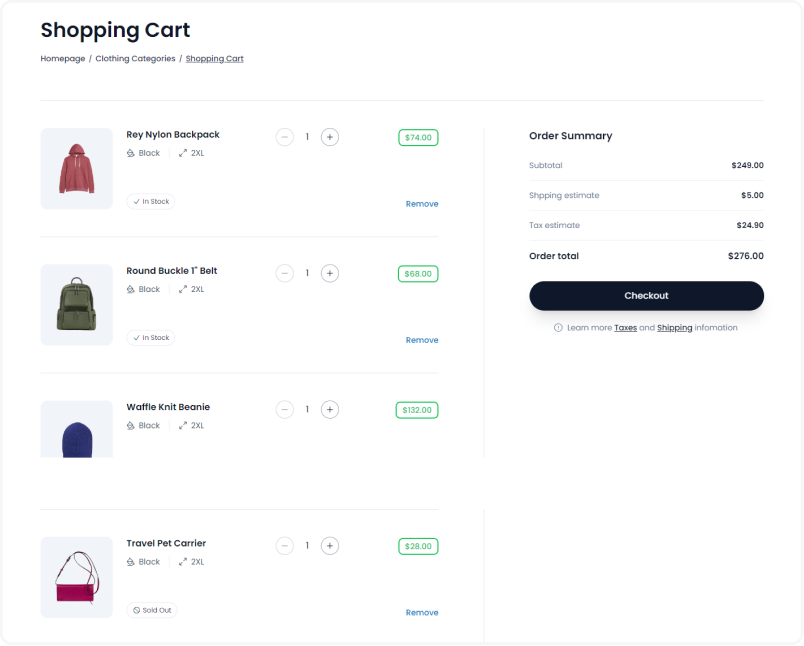Click the info icon beside Learn more
The width and height of the screenshot is (804, 646).
tap(558, 328)
